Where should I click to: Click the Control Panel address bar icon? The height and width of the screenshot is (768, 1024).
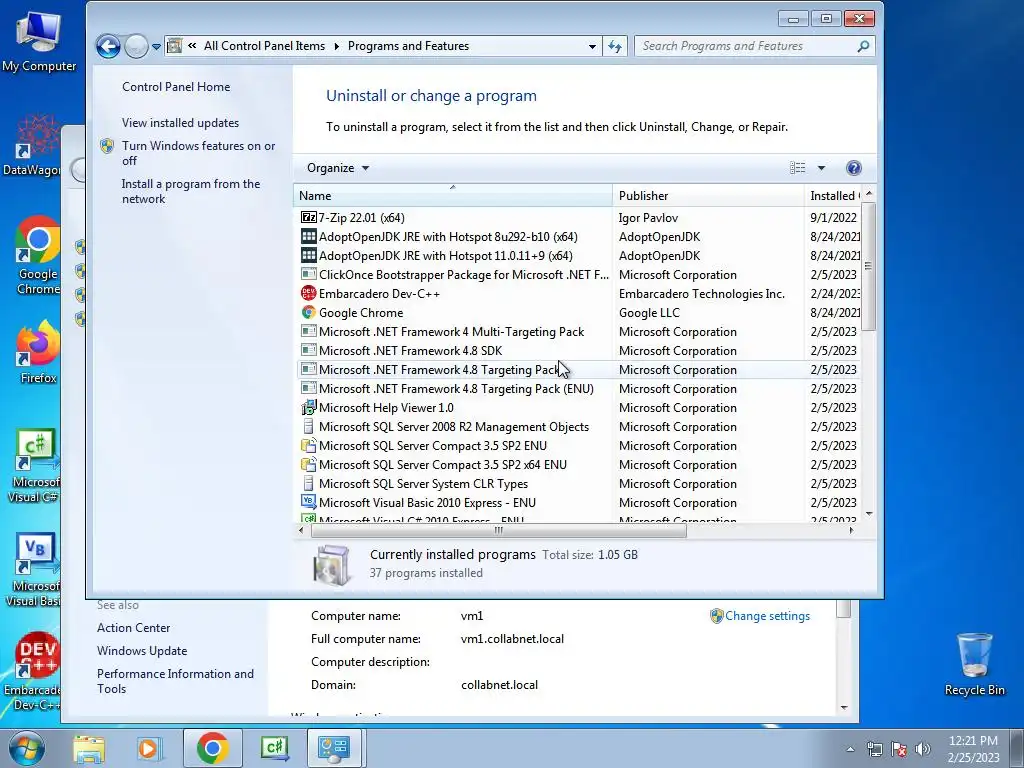pos(174,46)
